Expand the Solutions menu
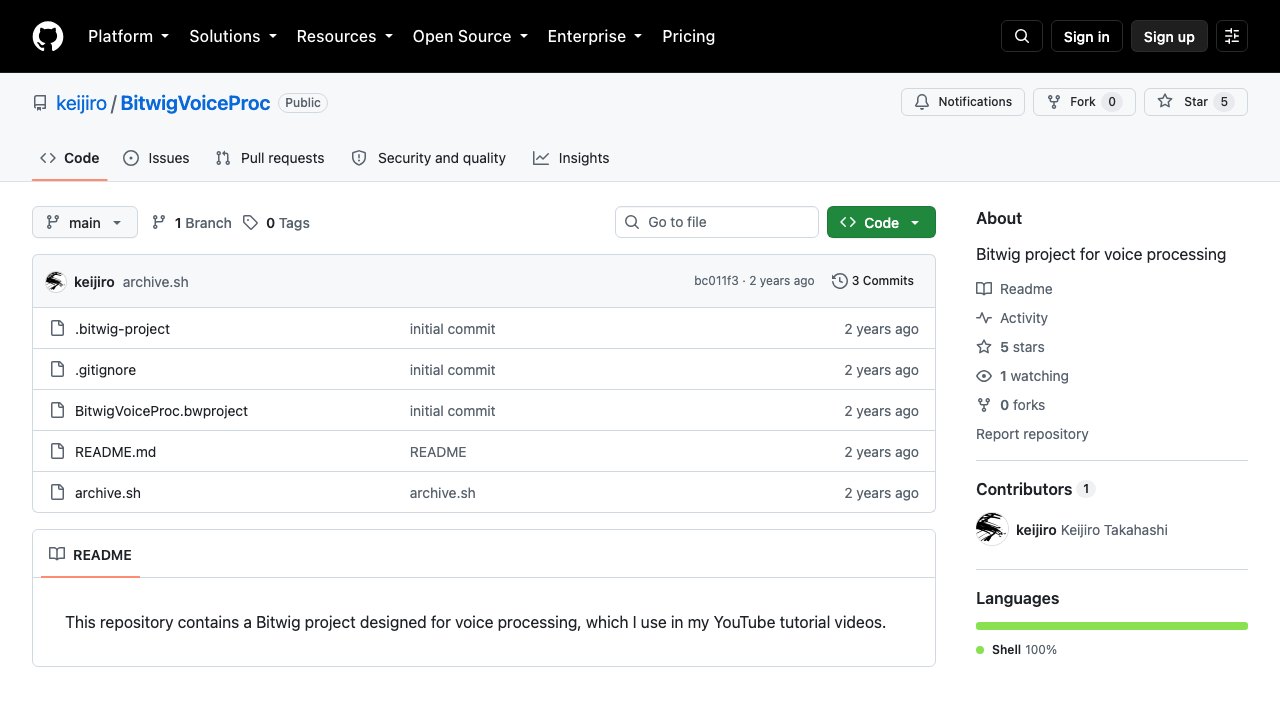This screenshot has width=1280, height=720. tap(232, 36)
